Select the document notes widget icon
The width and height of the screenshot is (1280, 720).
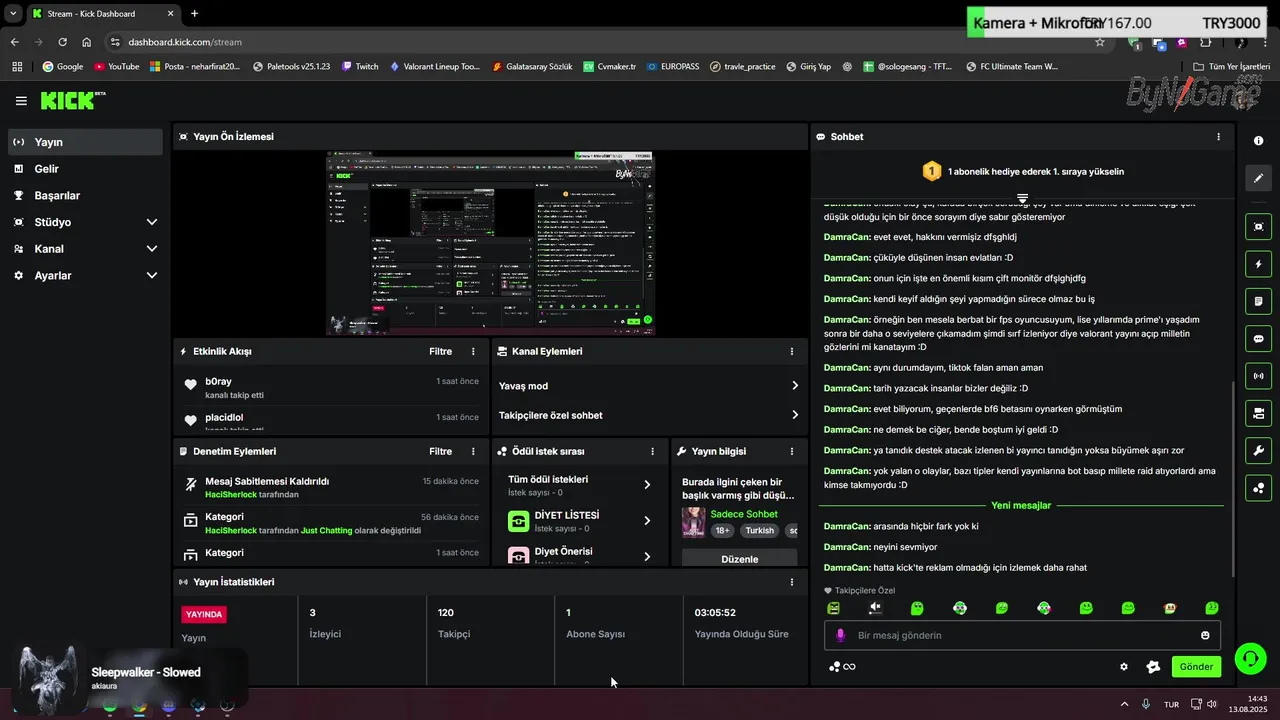(1258, 301)
